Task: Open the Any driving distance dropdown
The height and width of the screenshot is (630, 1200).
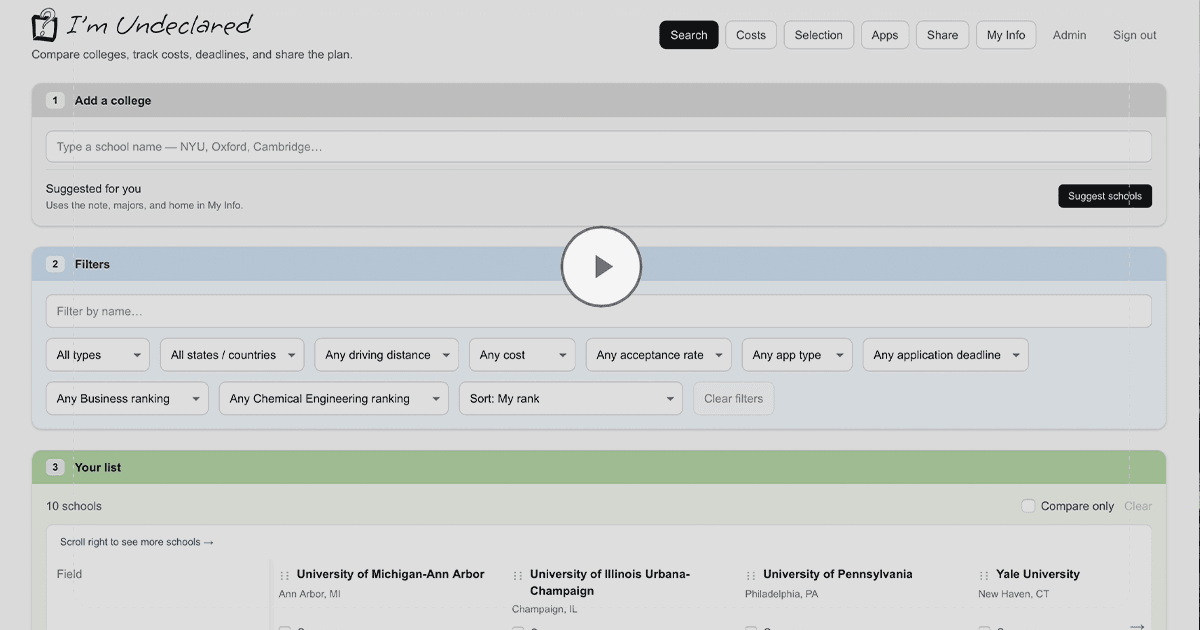Action: pyautogui.click(x=387, y=355)
